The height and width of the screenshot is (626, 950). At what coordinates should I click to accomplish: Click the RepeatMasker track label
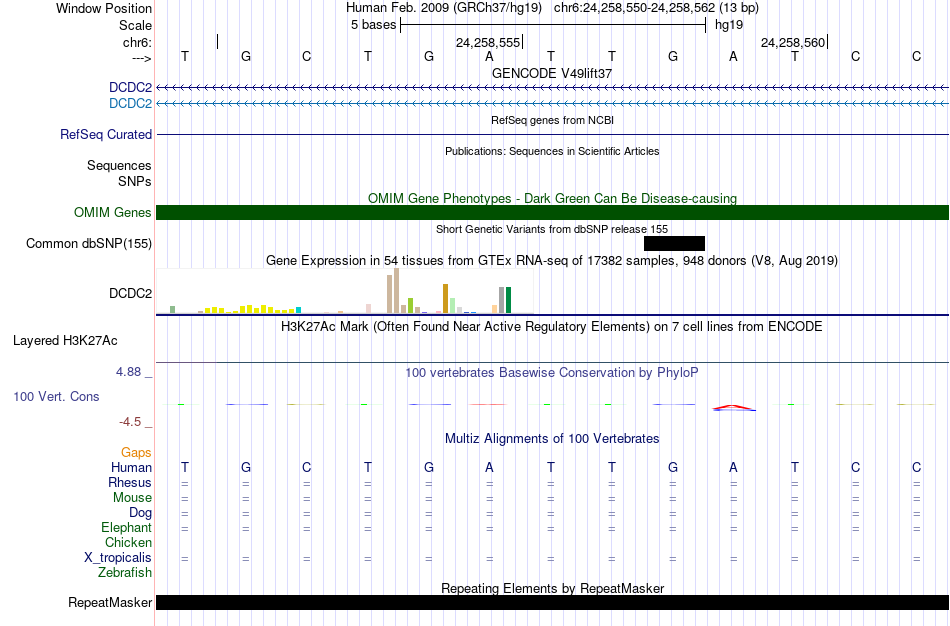pos(110,602)
